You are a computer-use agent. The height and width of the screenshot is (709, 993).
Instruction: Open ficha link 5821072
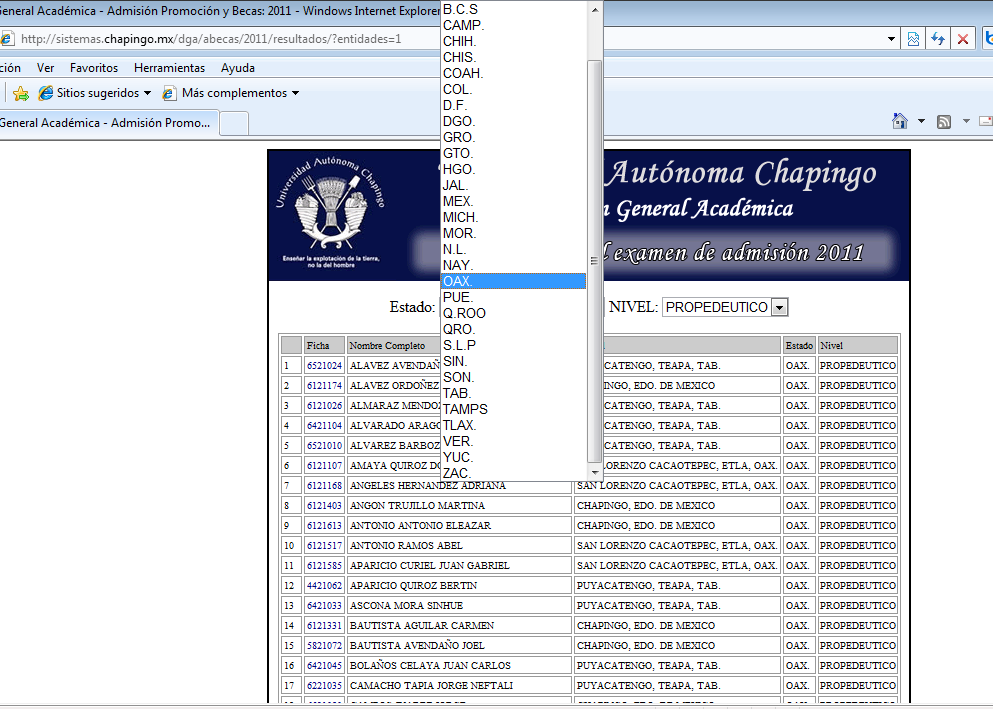coord(324,646)
